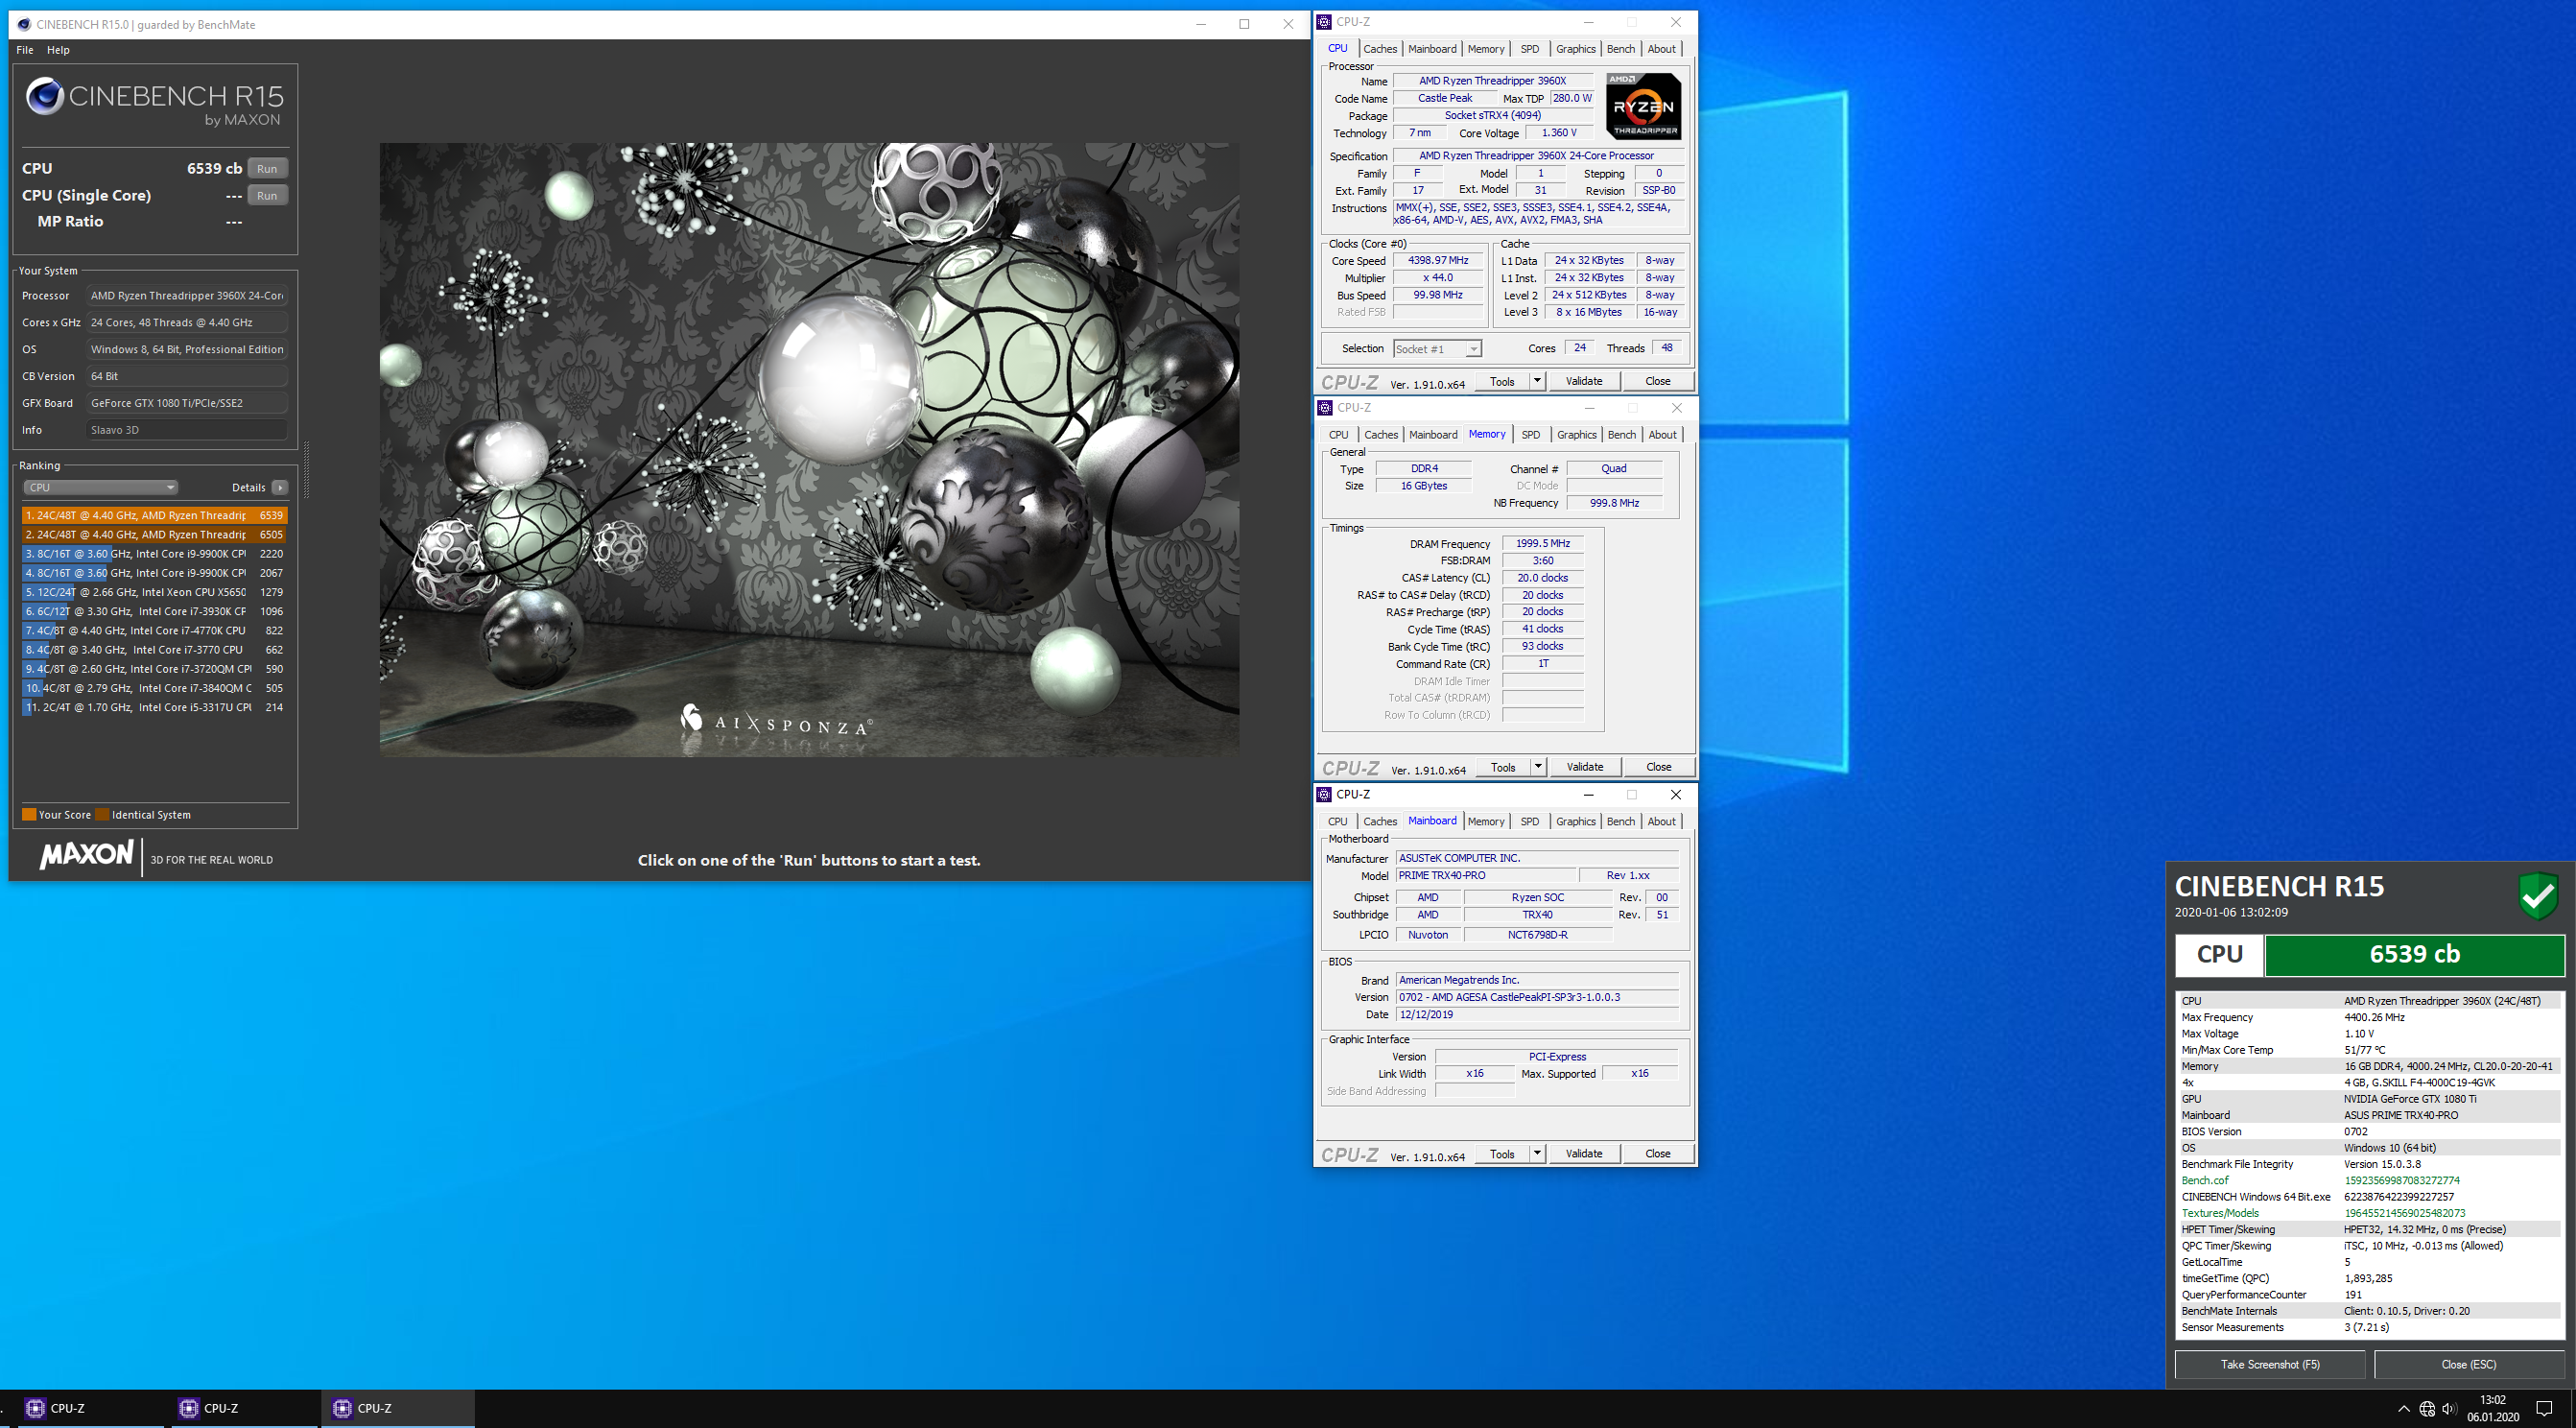Open the Ranking CPU dropdown
Screen dimensions: 2576x1428
tap(100, 488)
